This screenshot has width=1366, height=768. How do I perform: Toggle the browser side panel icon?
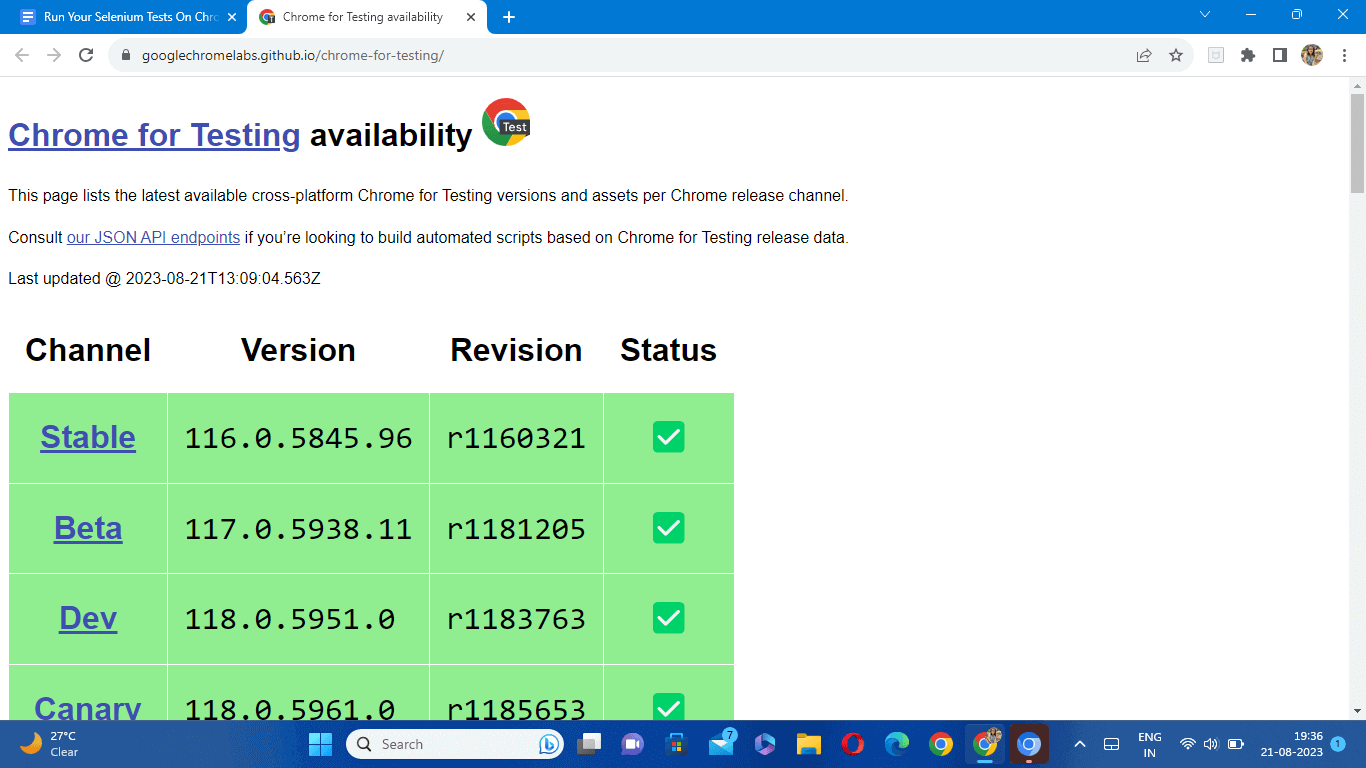click(x=1279, y=56)
